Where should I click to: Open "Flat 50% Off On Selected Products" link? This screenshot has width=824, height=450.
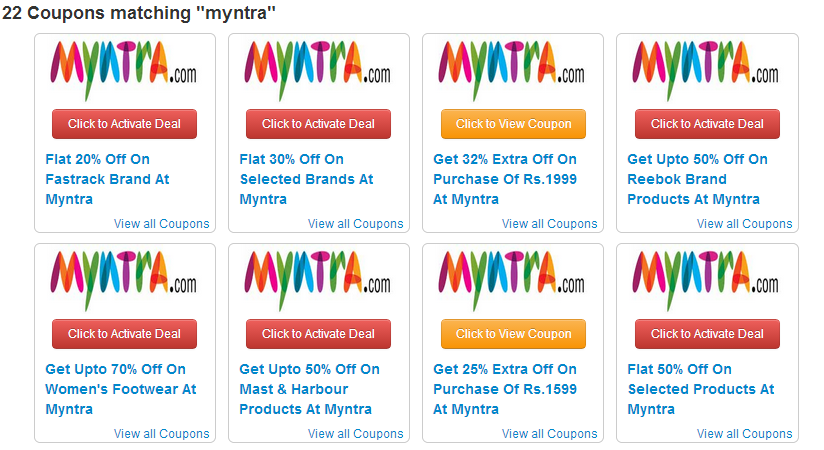[700, 389]
